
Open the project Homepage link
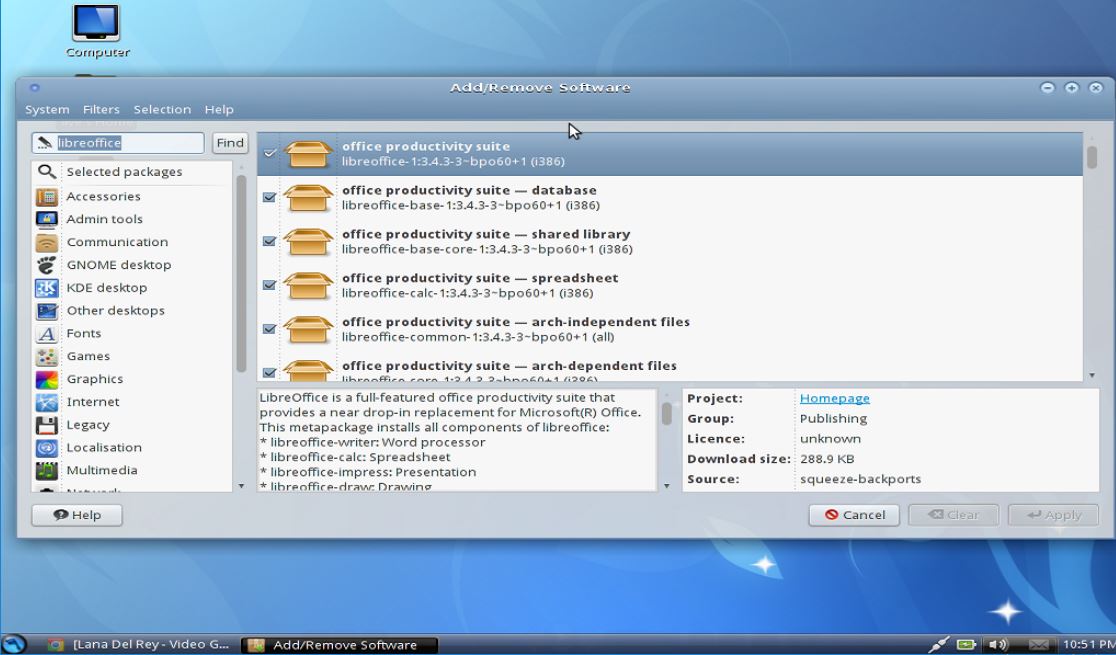point(834,398)
